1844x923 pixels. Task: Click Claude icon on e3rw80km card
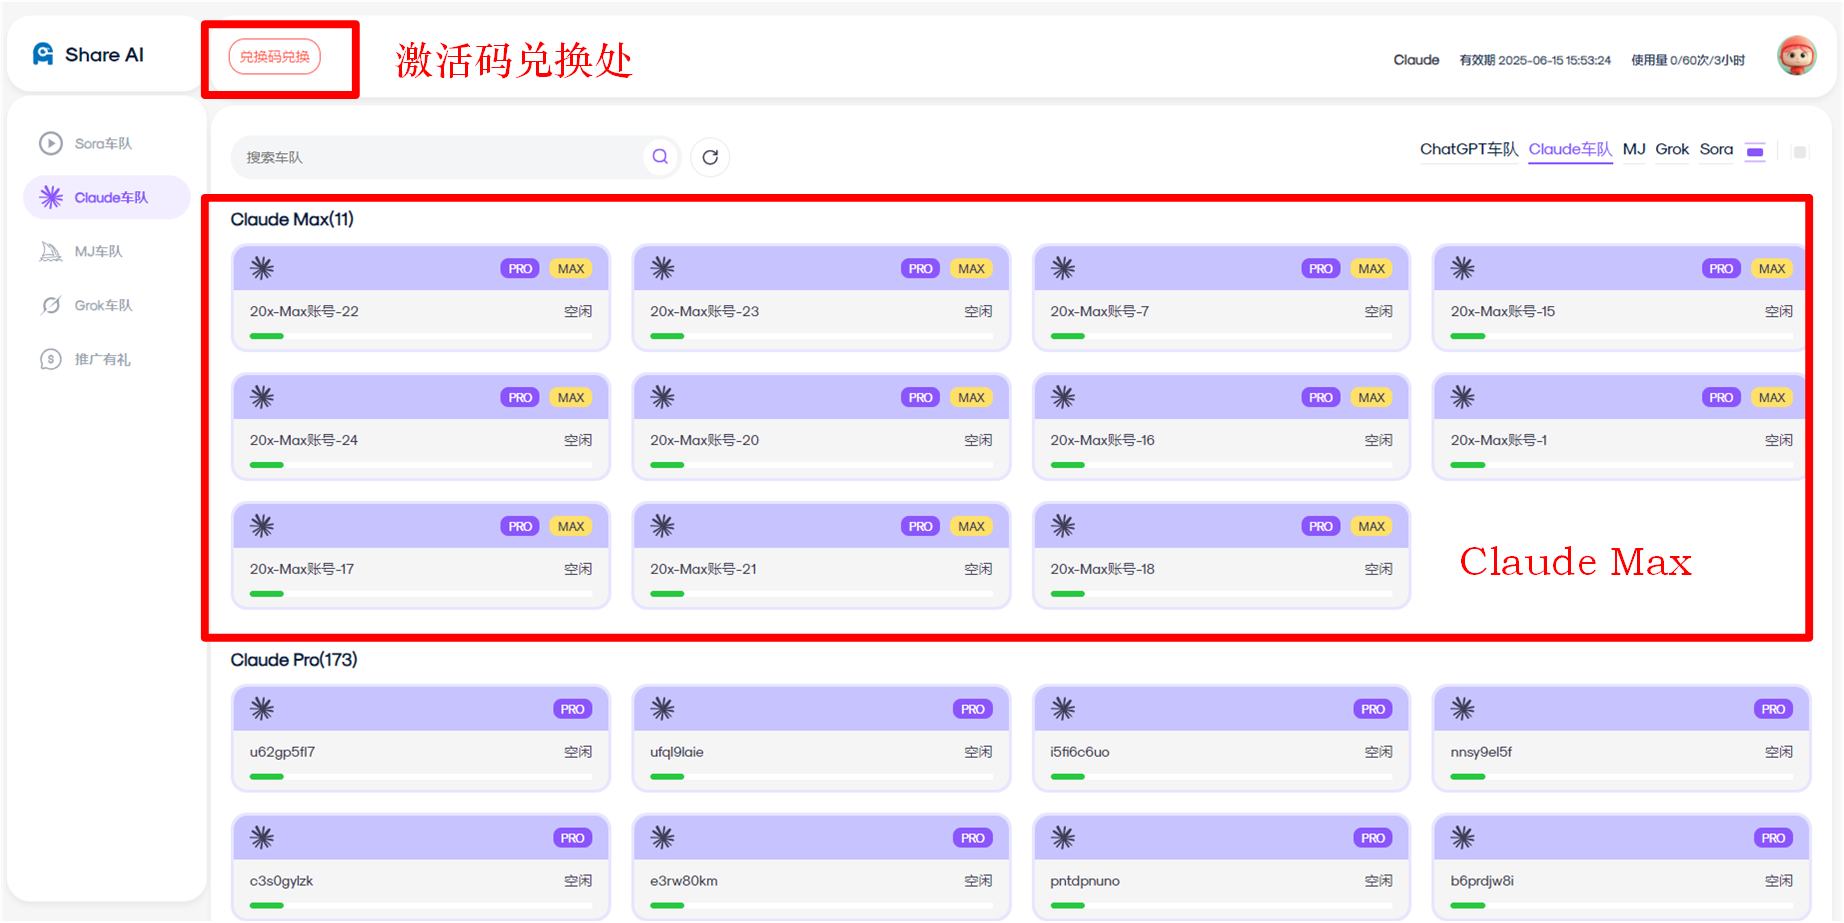pos(662,838)
